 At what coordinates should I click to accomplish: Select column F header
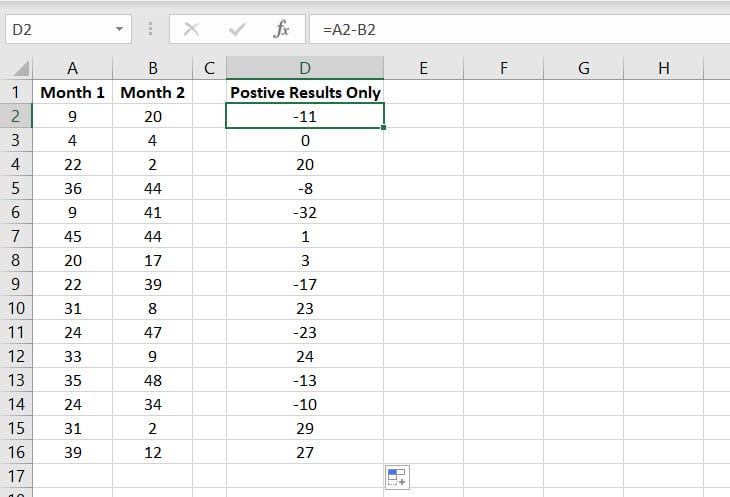tap(504, 68)
